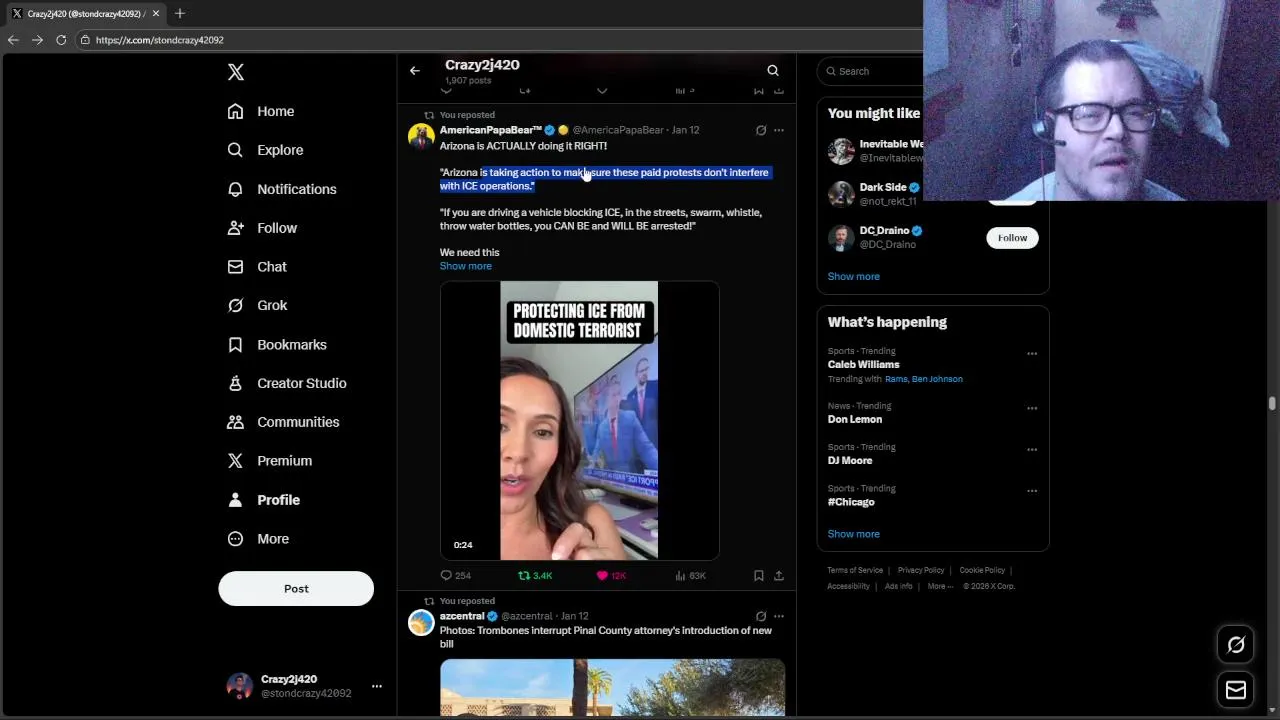Open Communities in the sidebar
Image resolution: width=1280 pixels, height=720 pixels.
(x=283, y=422)
